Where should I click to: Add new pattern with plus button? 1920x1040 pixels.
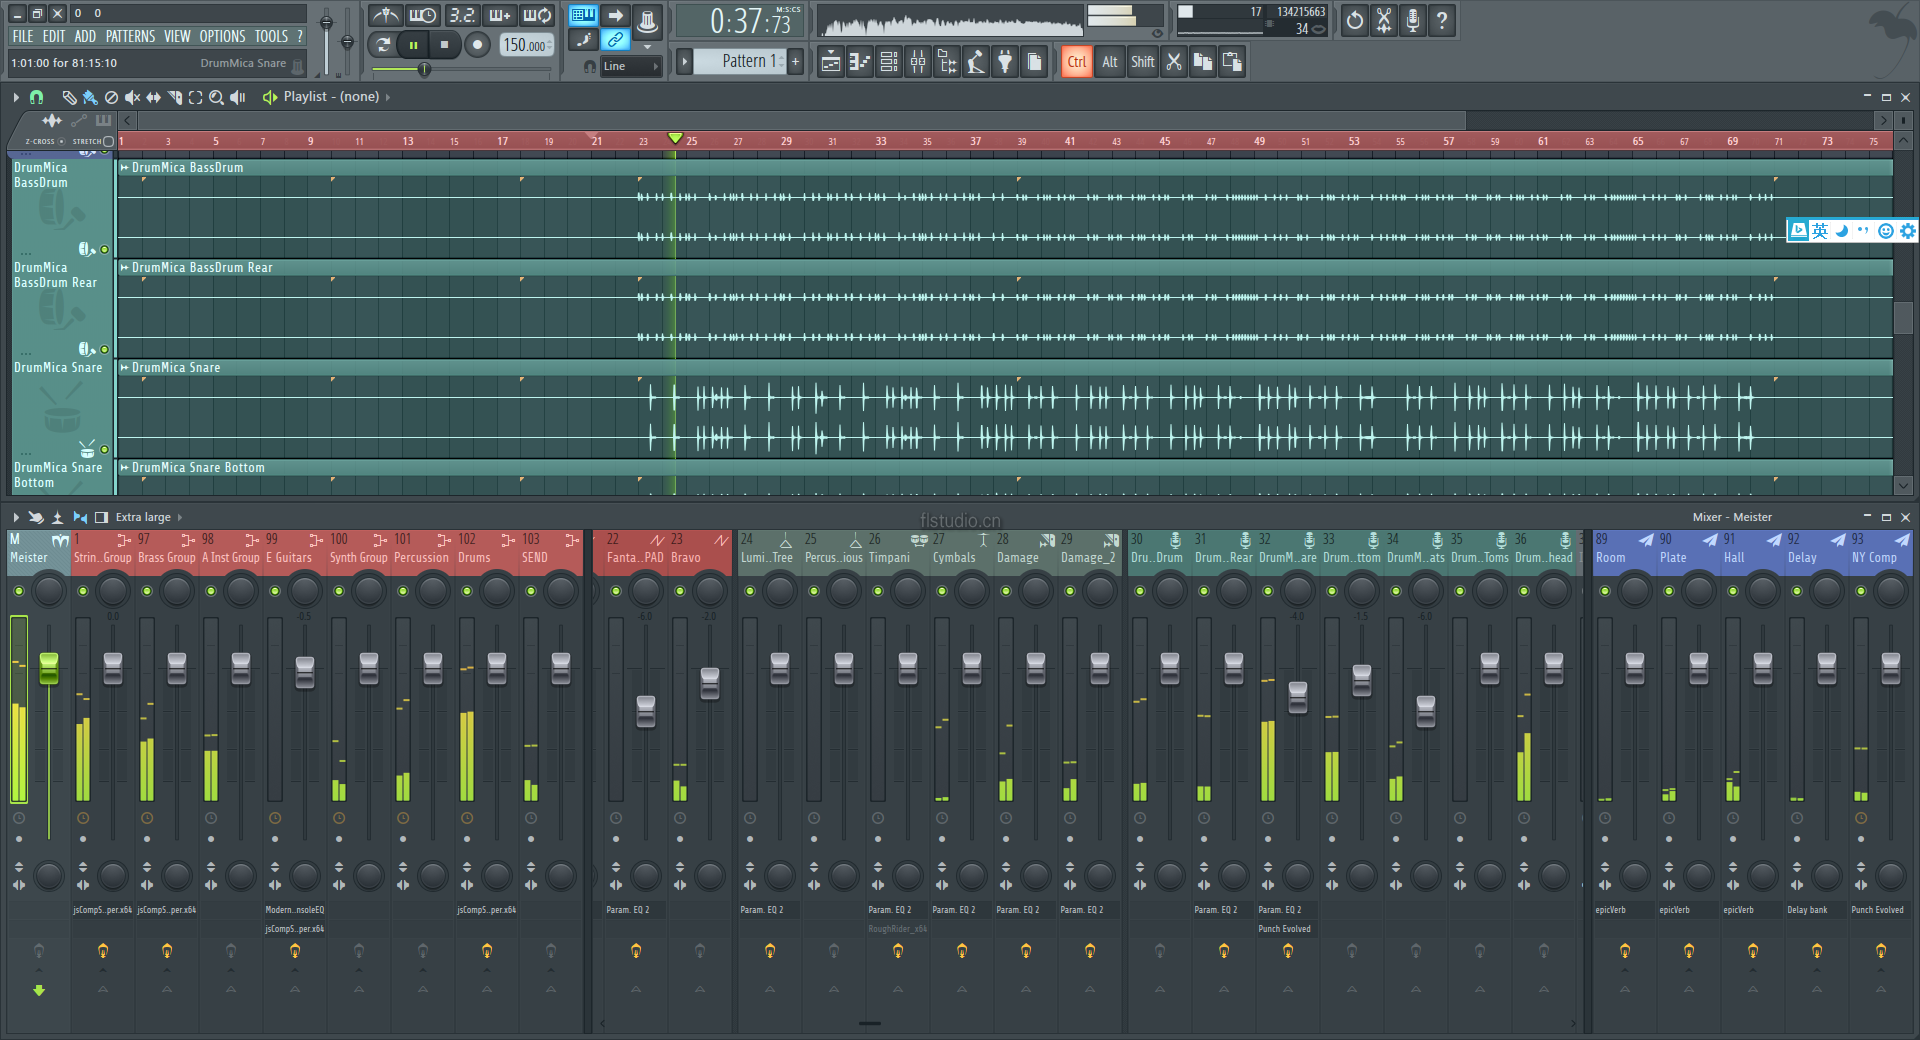click(796, 61)
